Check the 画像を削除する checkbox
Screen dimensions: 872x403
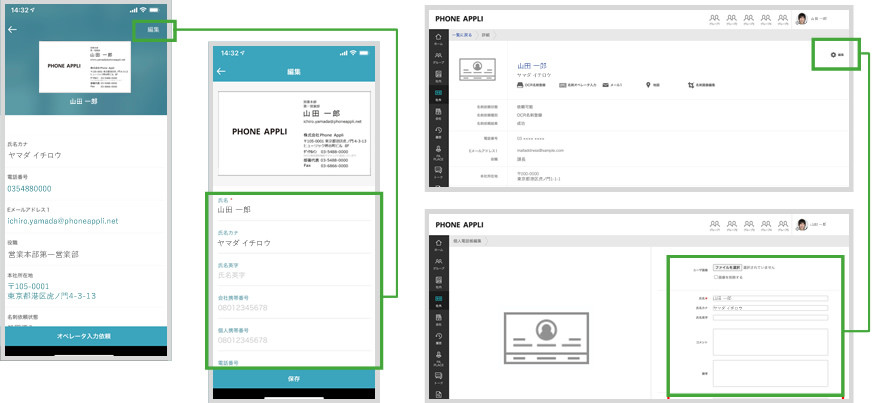[716, 277]
